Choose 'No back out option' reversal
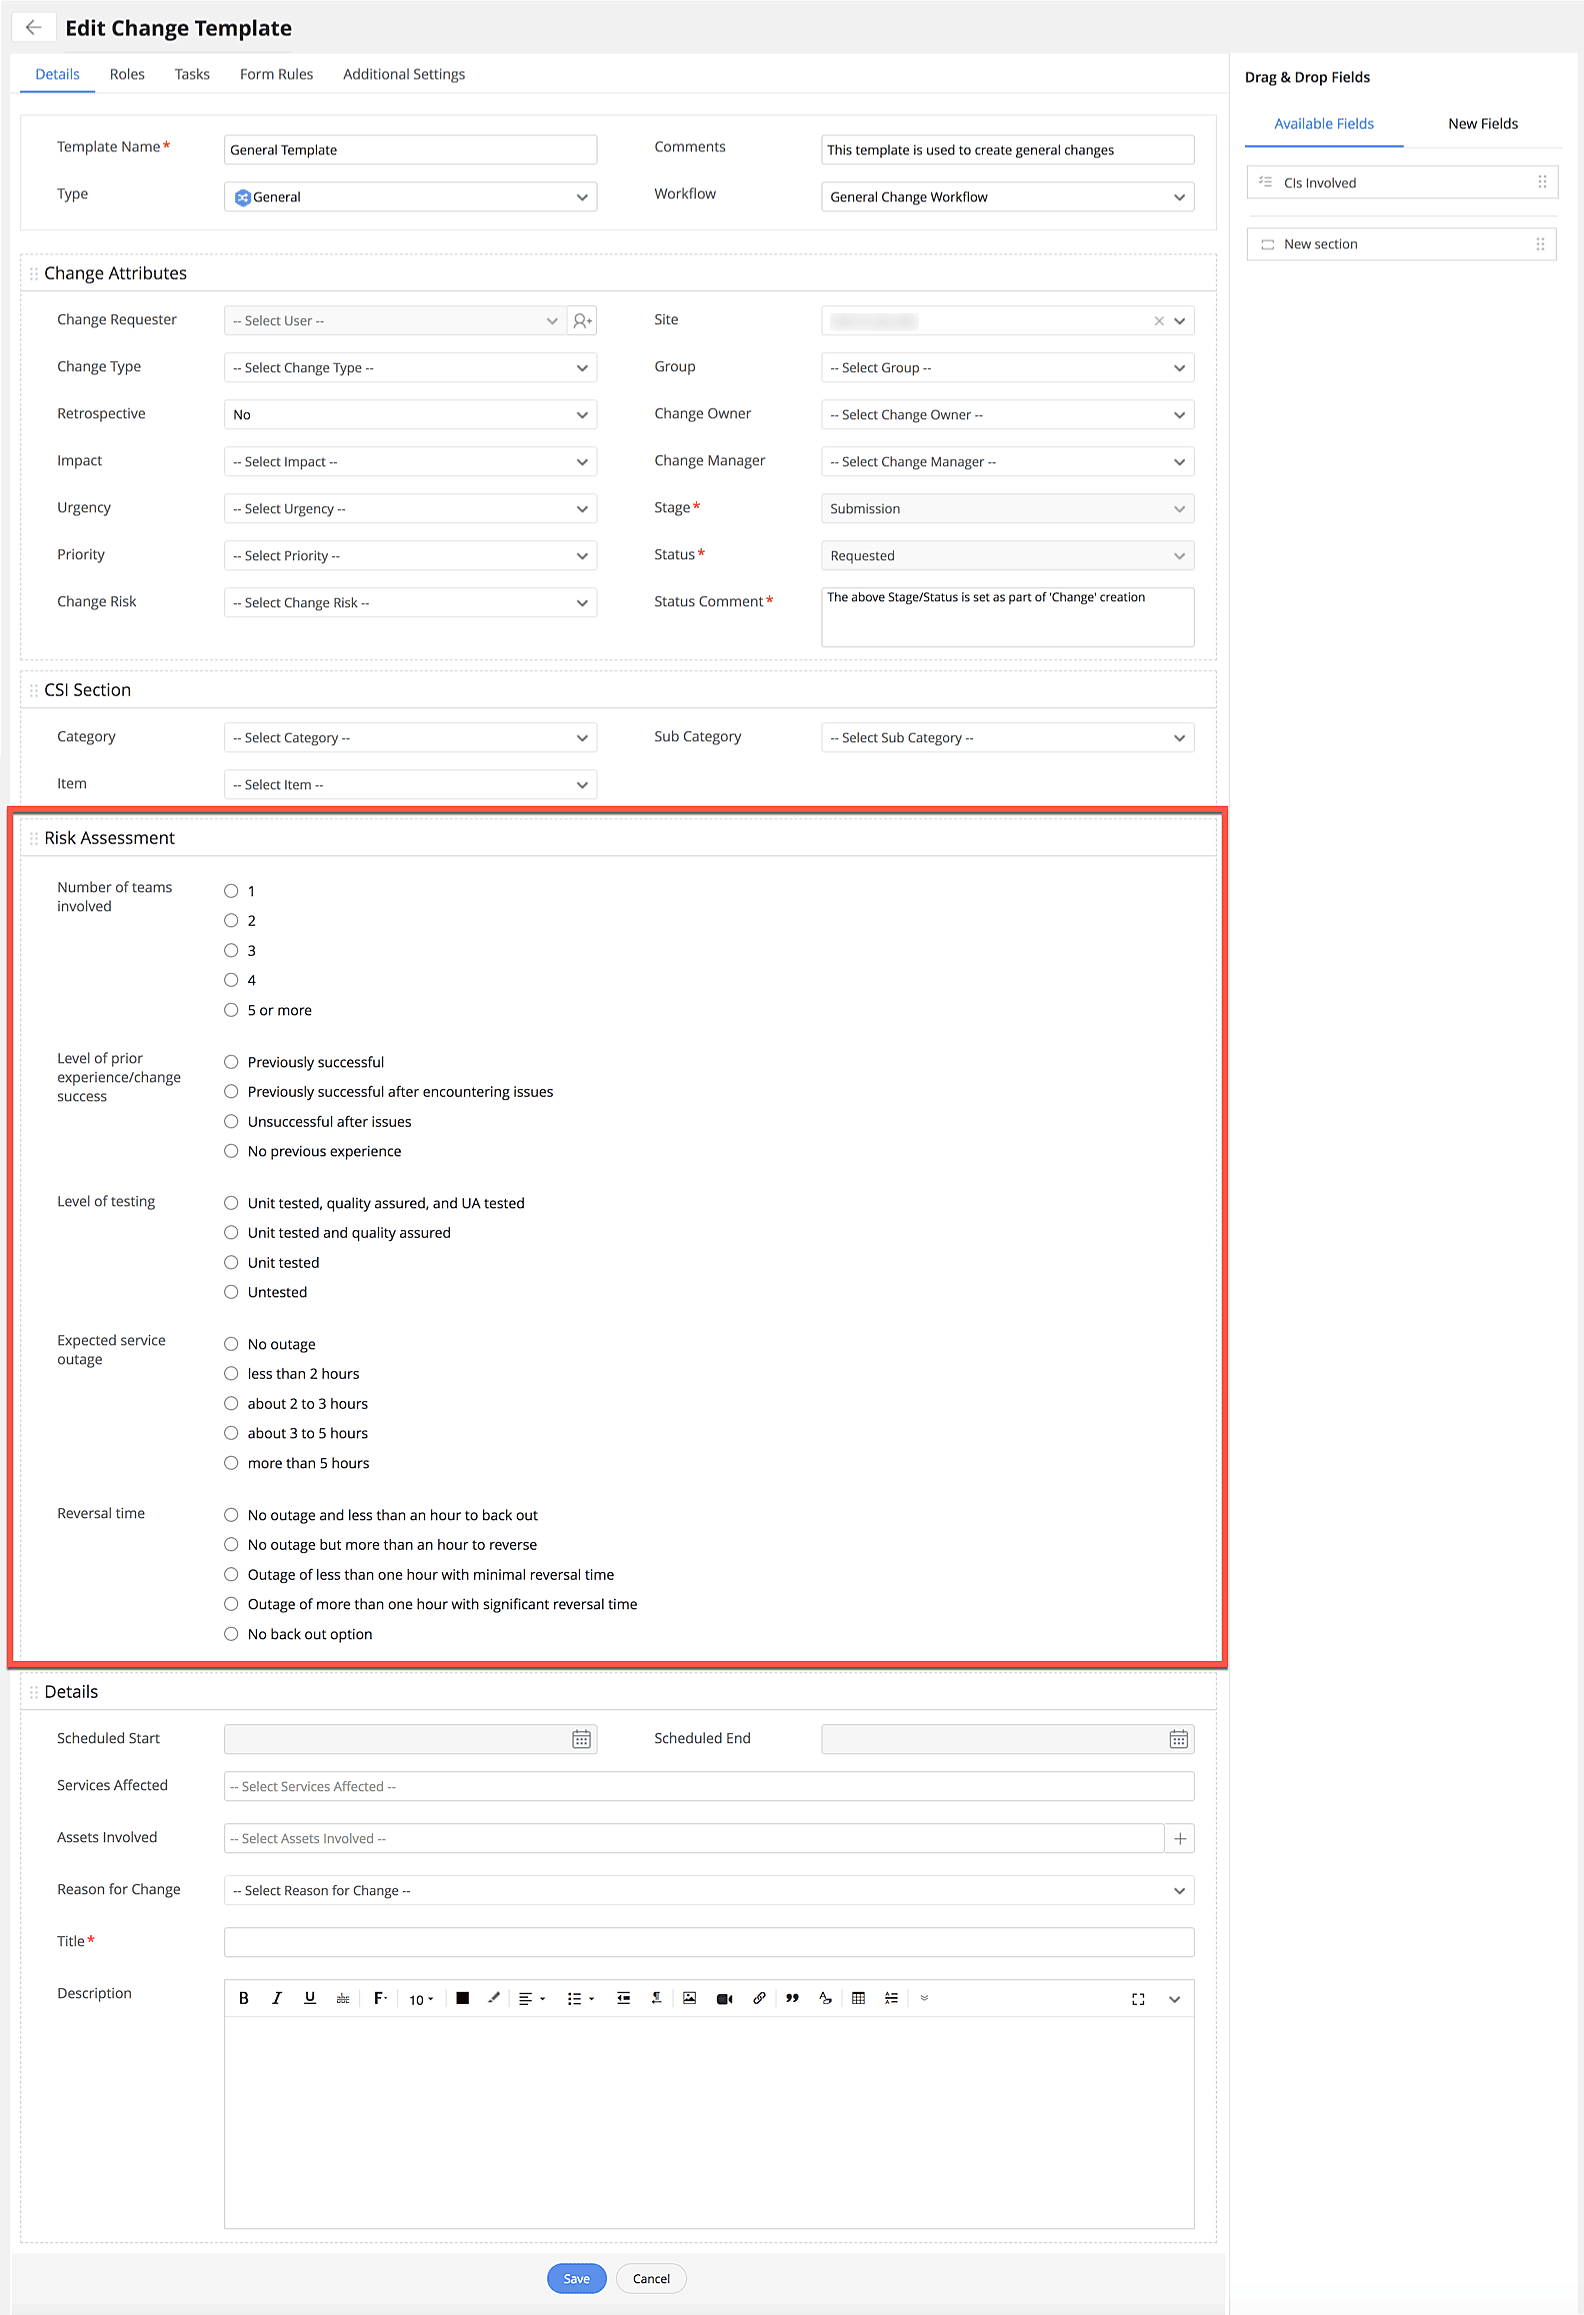 (x=231, y=1634)
